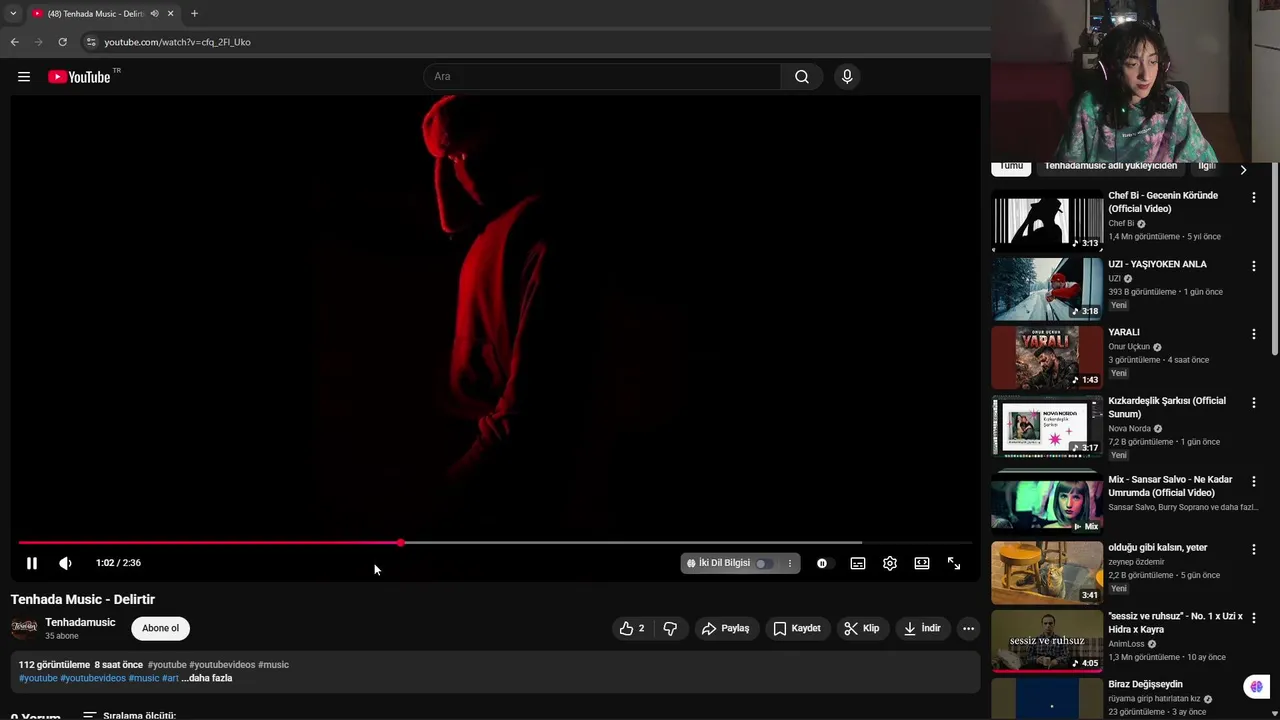
Task: Open the tab search dropdown arrow
Action: point(13,14)
